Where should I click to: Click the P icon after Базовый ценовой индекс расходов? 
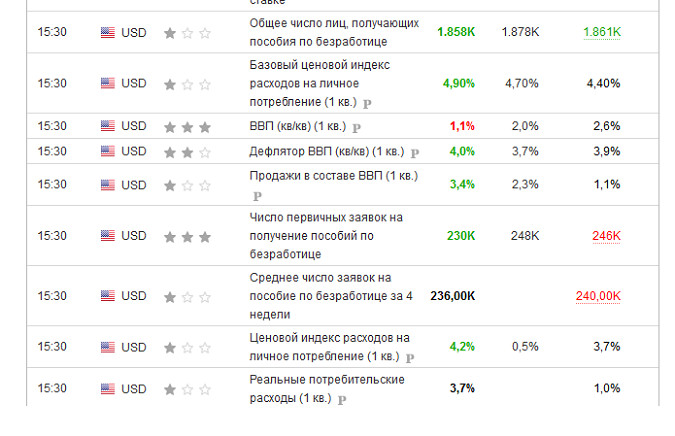pyautogui.click(x=367, y=103)
